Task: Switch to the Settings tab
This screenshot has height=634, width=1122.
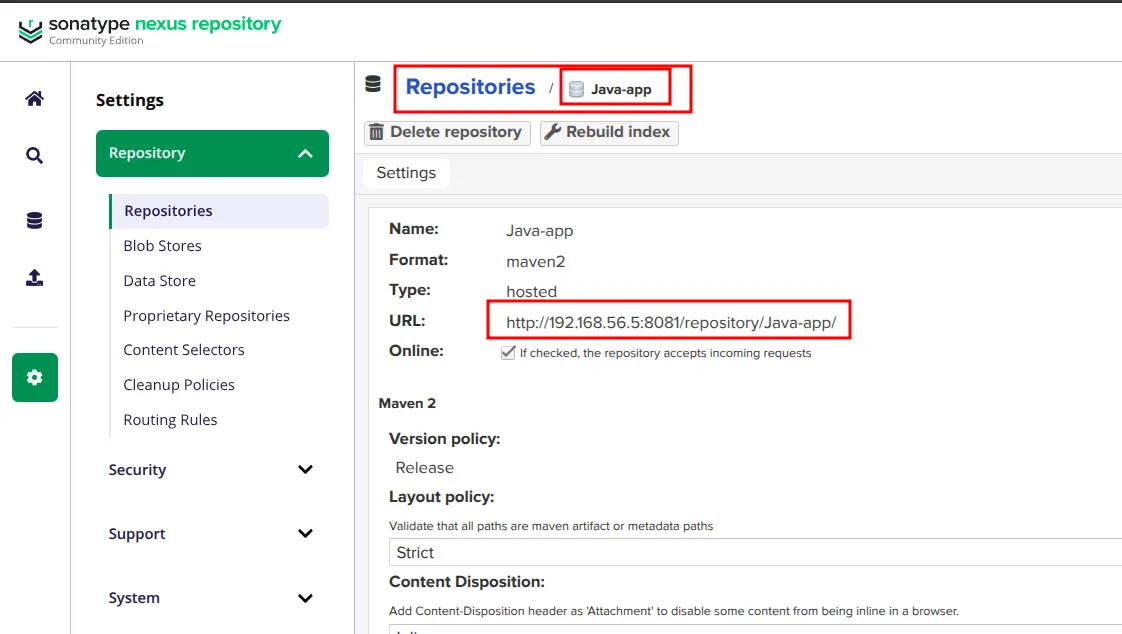Action: pyautogui.click(x=406, y=173)
